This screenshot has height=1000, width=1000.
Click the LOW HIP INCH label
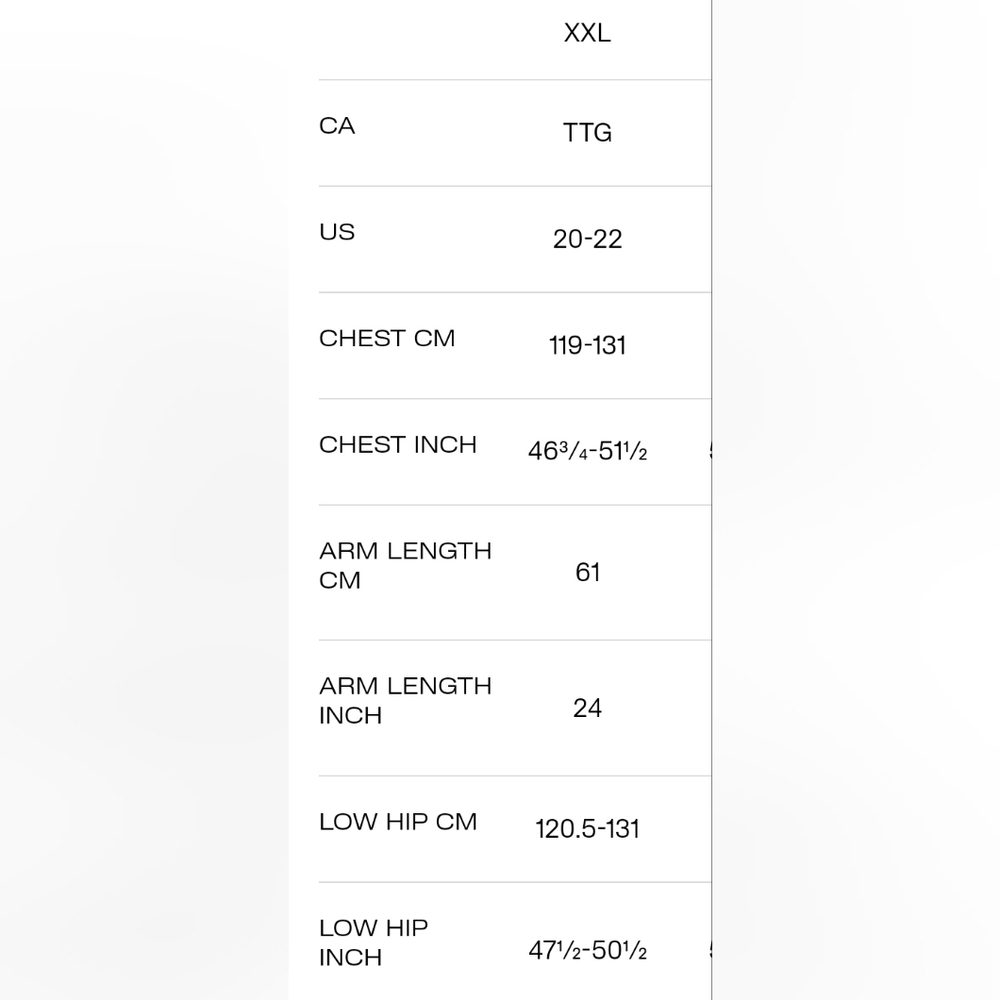(x=373, y=943)
